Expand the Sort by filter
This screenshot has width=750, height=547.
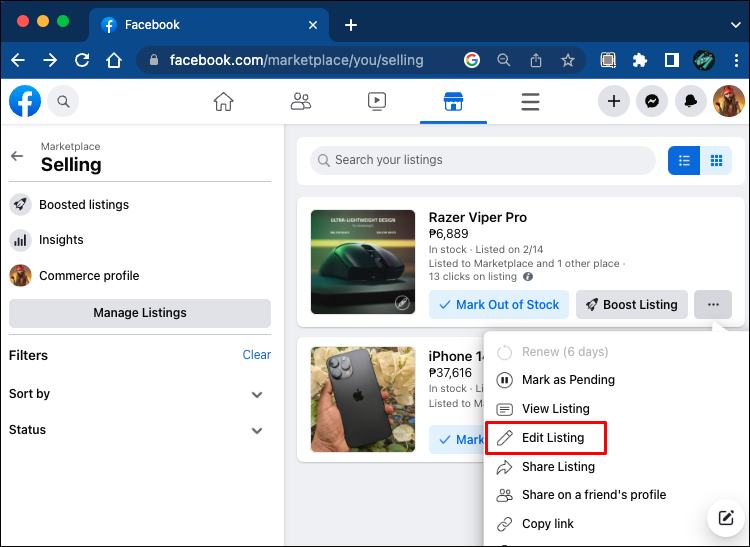click(x=140, y=394)
